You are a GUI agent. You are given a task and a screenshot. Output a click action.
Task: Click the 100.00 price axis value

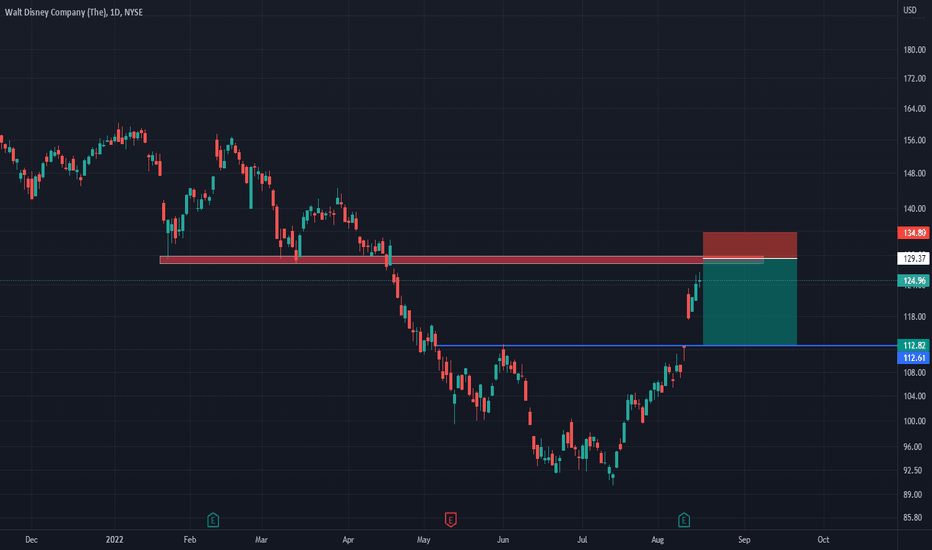tap(914, 421)
